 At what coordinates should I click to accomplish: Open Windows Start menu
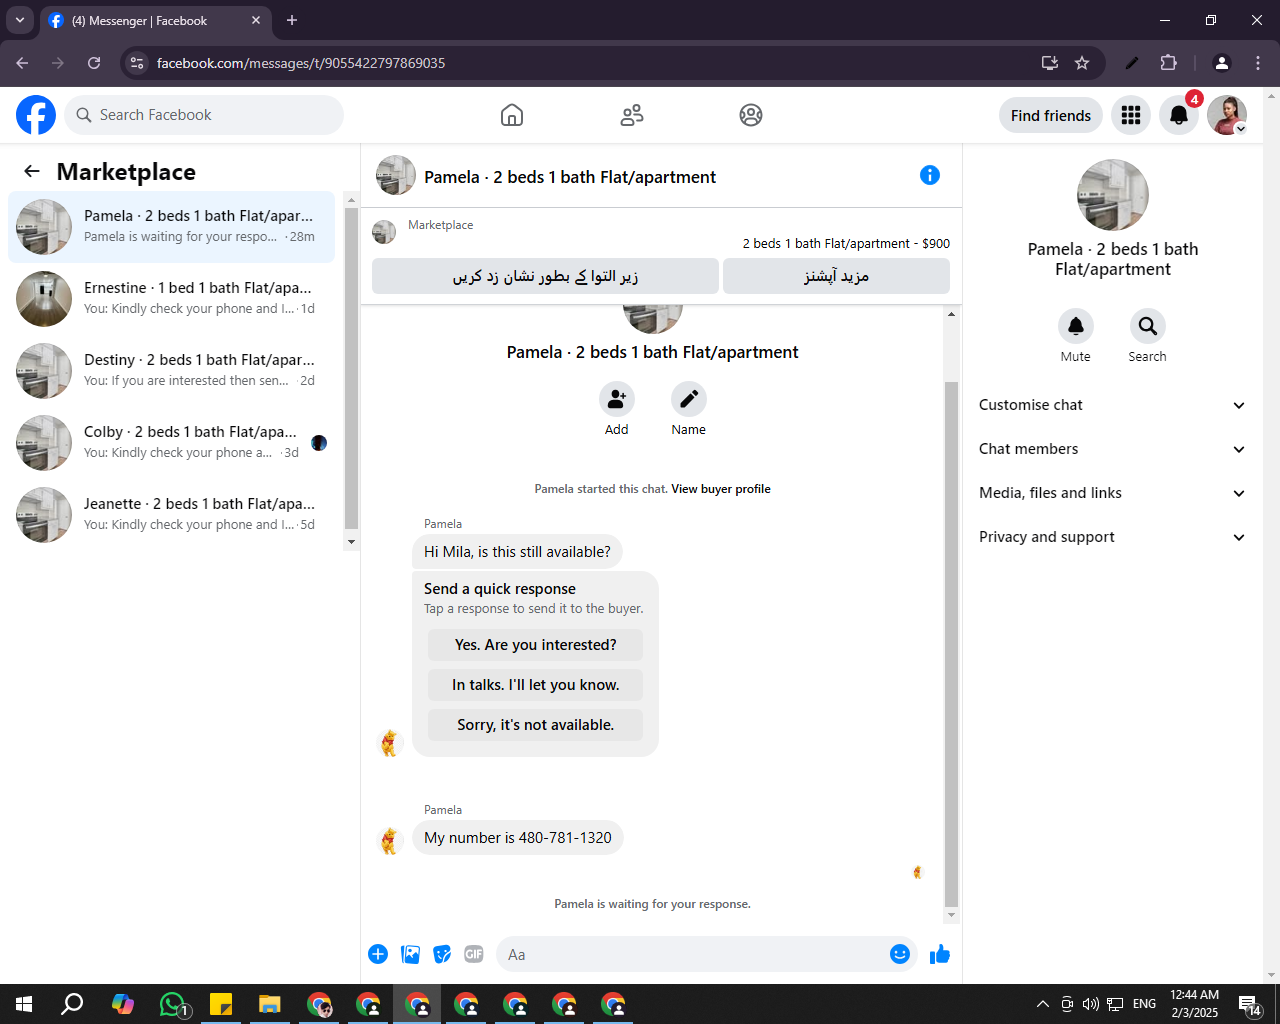point(24,1004)
